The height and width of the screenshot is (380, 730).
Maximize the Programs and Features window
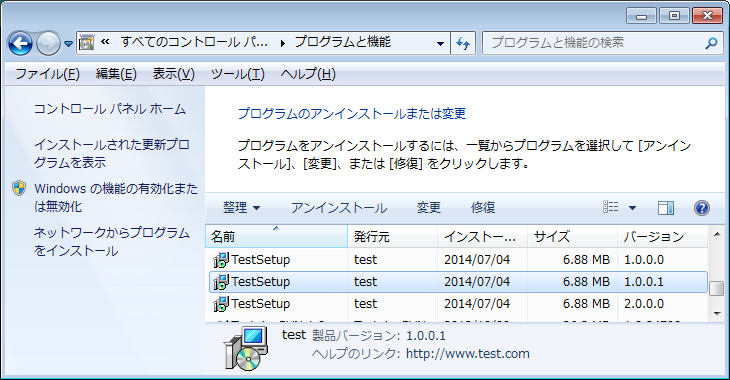[x=674, y=16]
